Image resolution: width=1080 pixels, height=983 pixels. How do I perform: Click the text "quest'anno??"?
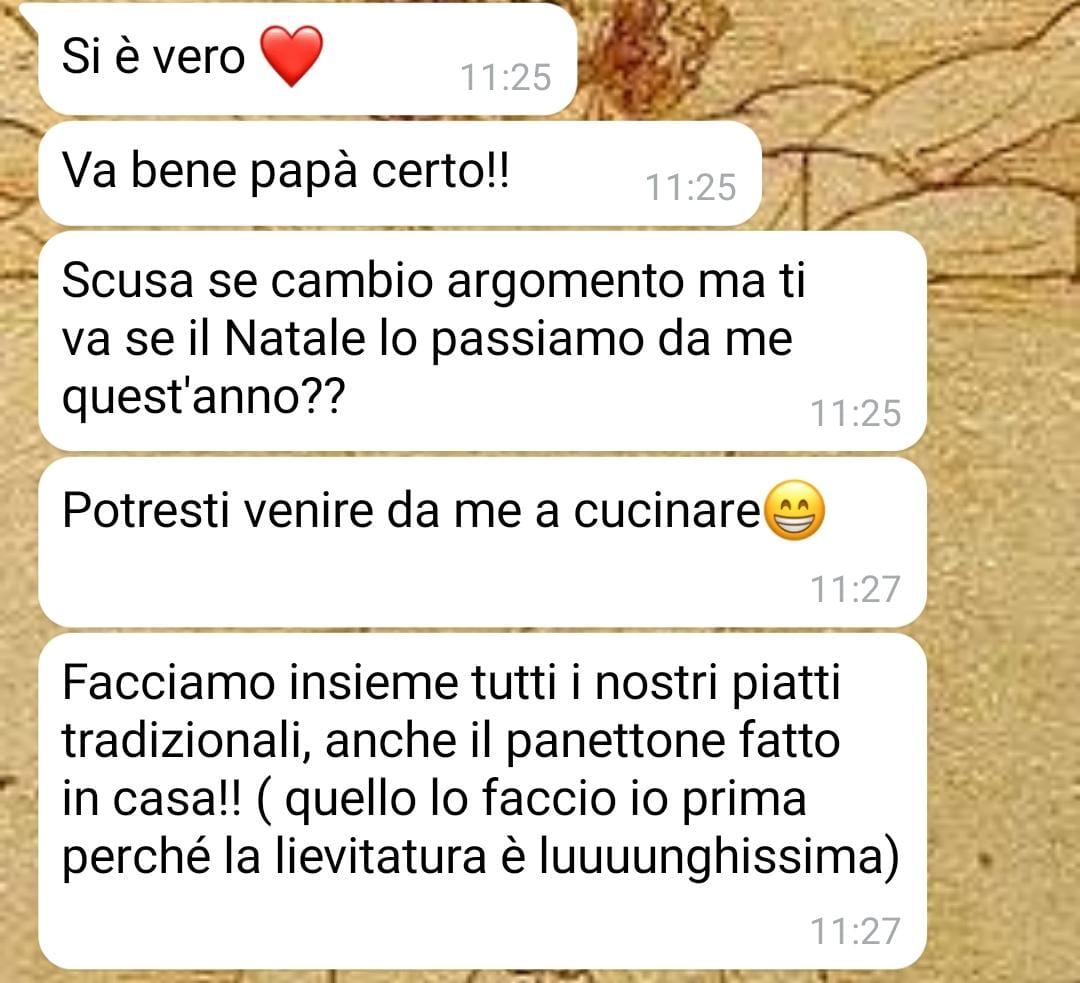[202, 397]
